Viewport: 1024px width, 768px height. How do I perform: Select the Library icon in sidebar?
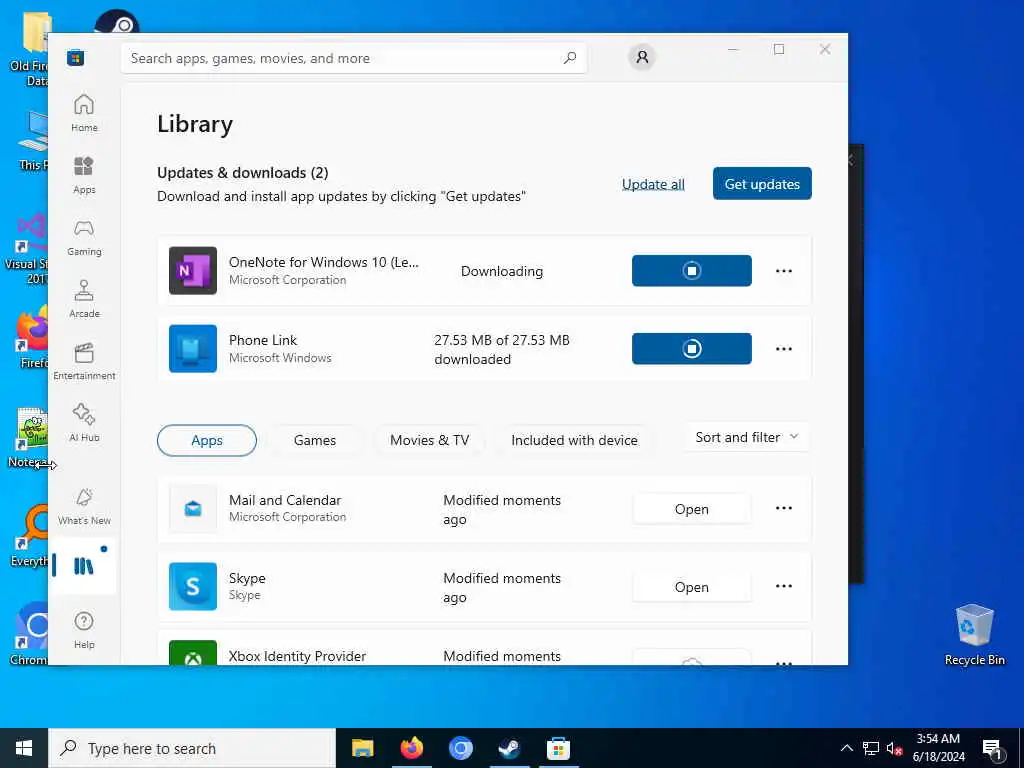tap(84, 566)
